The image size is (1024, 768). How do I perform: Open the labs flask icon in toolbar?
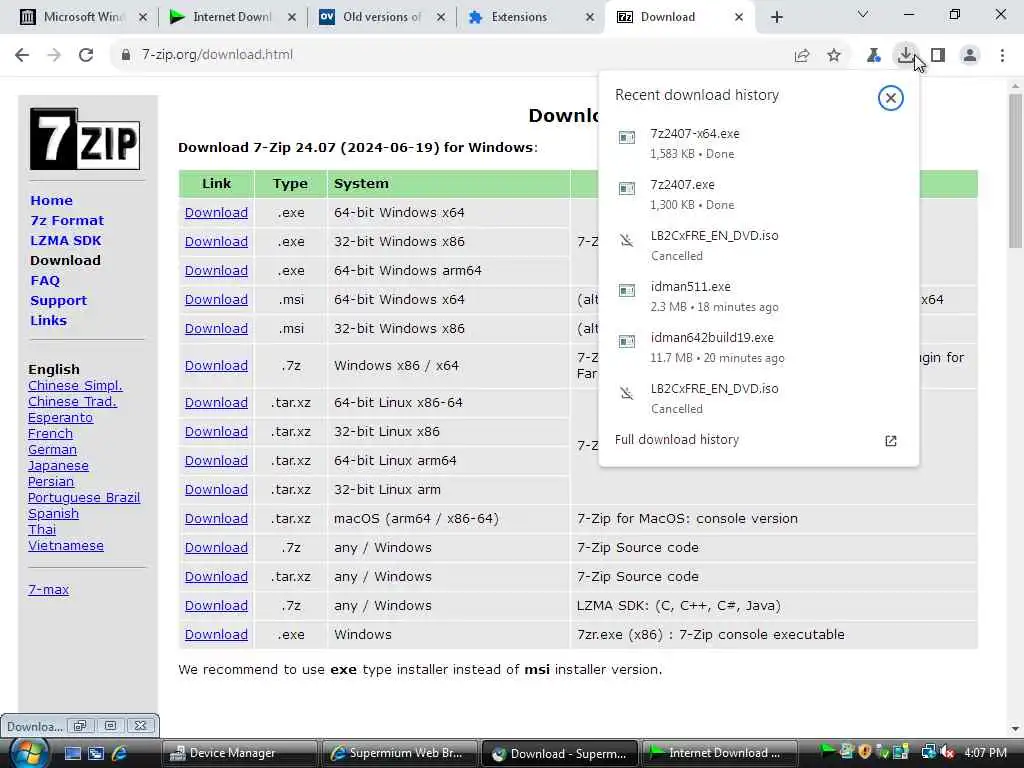point(873,55)
